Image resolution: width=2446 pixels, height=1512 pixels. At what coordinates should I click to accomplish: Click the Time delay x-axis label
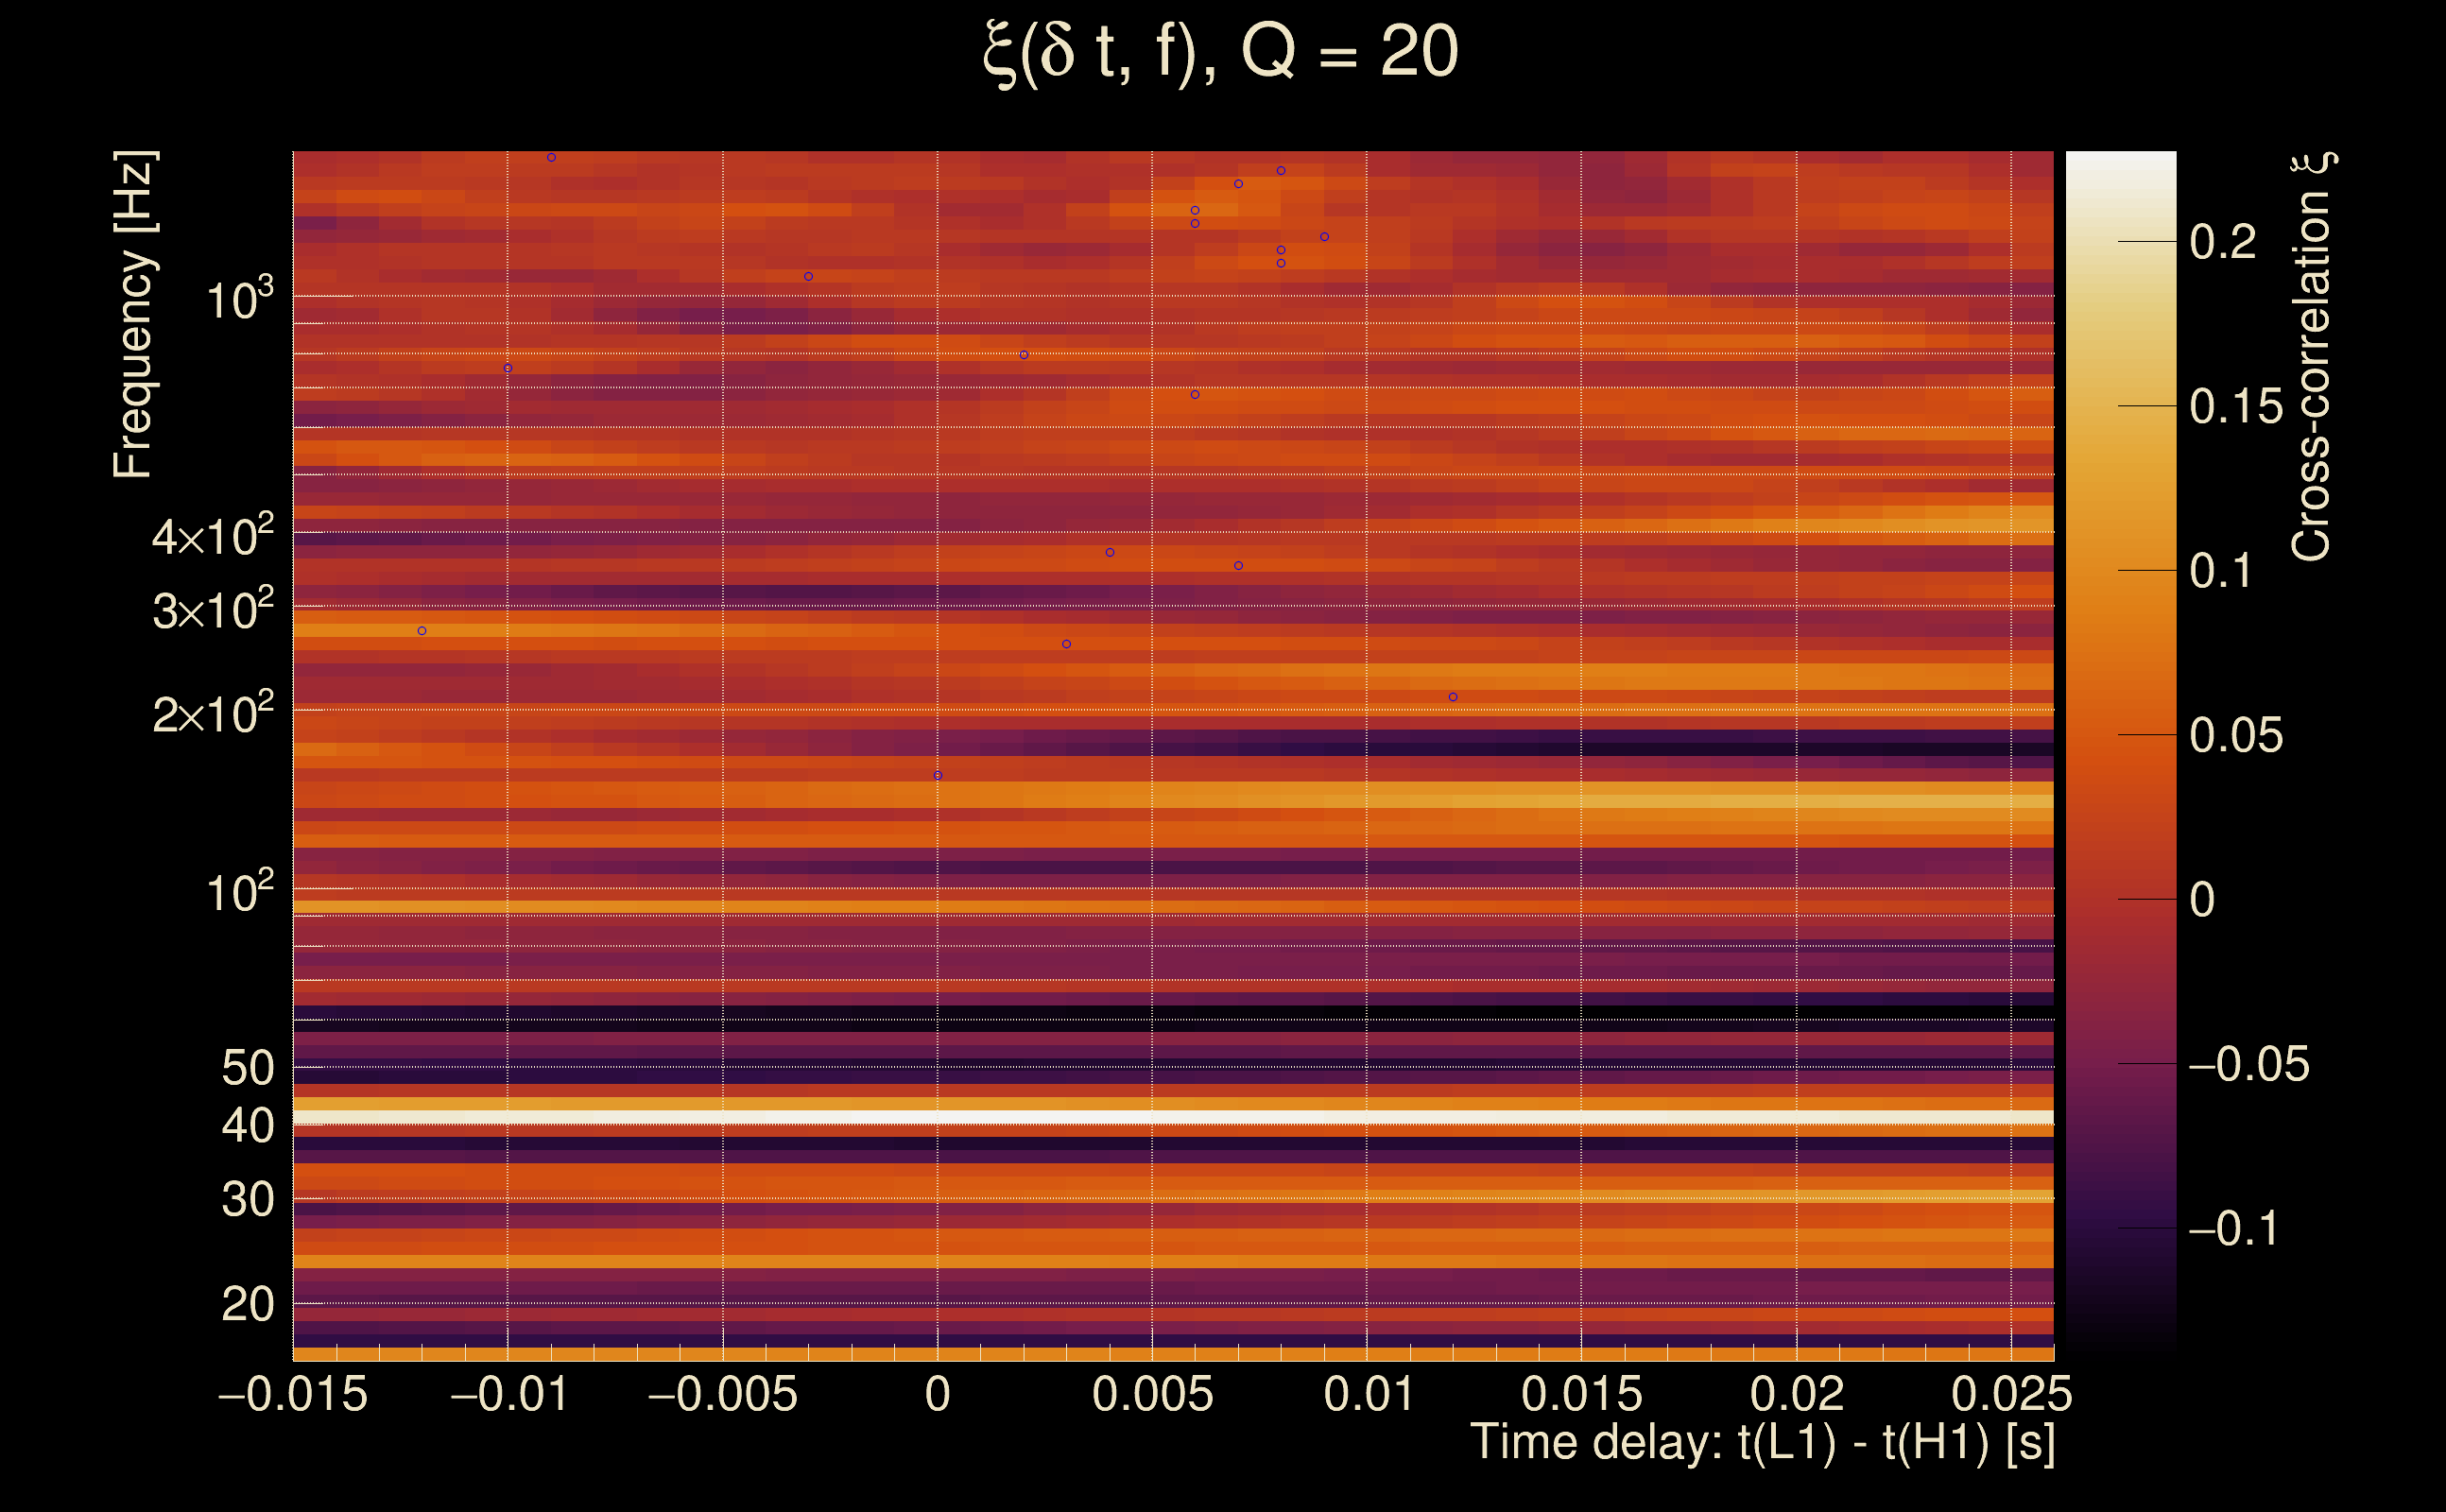pyautogui.click(x=1762, y=1442)
